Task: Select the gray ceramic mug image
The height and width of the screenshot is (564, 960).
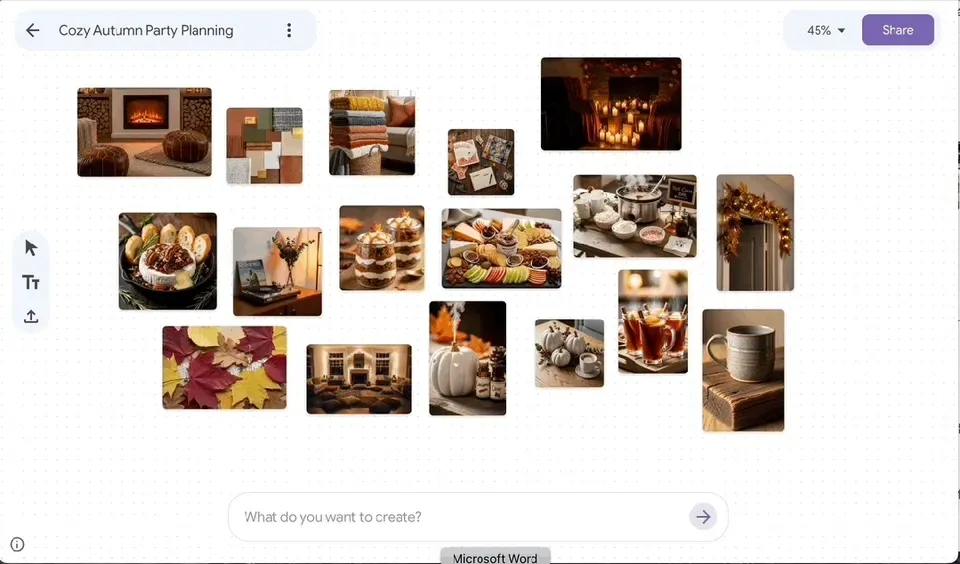Action: pyautogui.click(x=743, y=370)
